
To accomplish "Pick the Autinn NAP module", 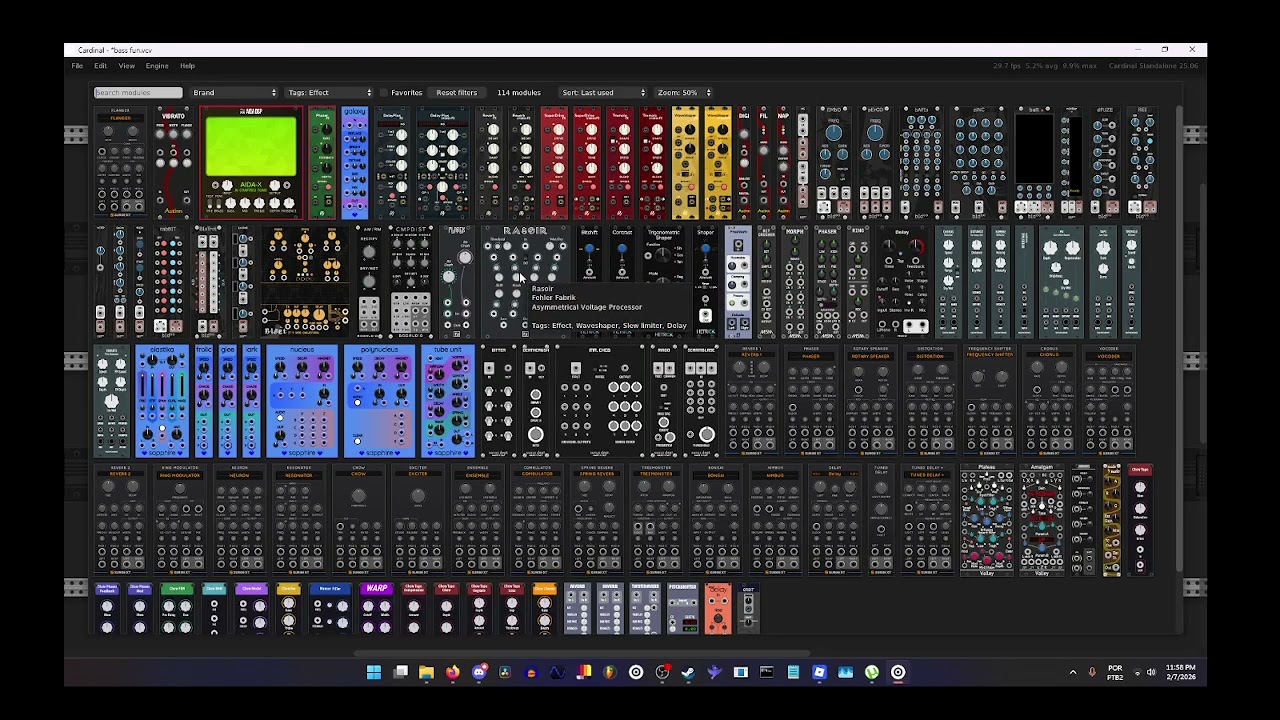I will [783, 163].
